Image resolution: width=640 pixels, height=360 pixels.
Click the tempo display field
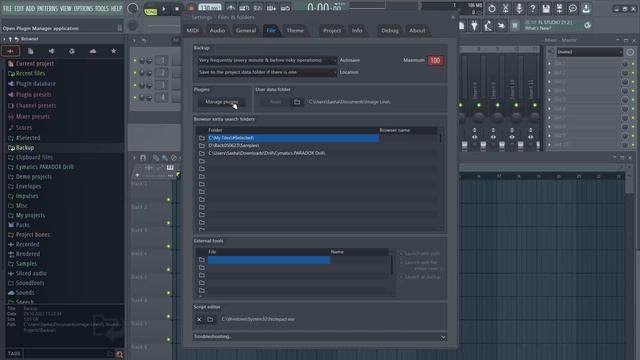210,7
